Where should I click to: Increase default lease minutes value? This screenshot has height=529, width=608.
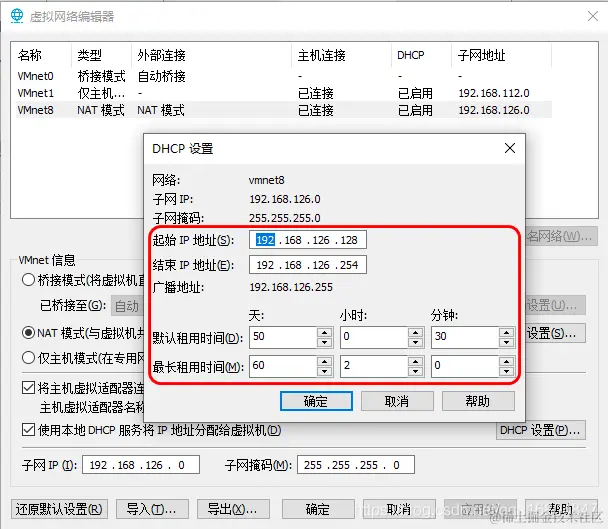coord(506,332)
